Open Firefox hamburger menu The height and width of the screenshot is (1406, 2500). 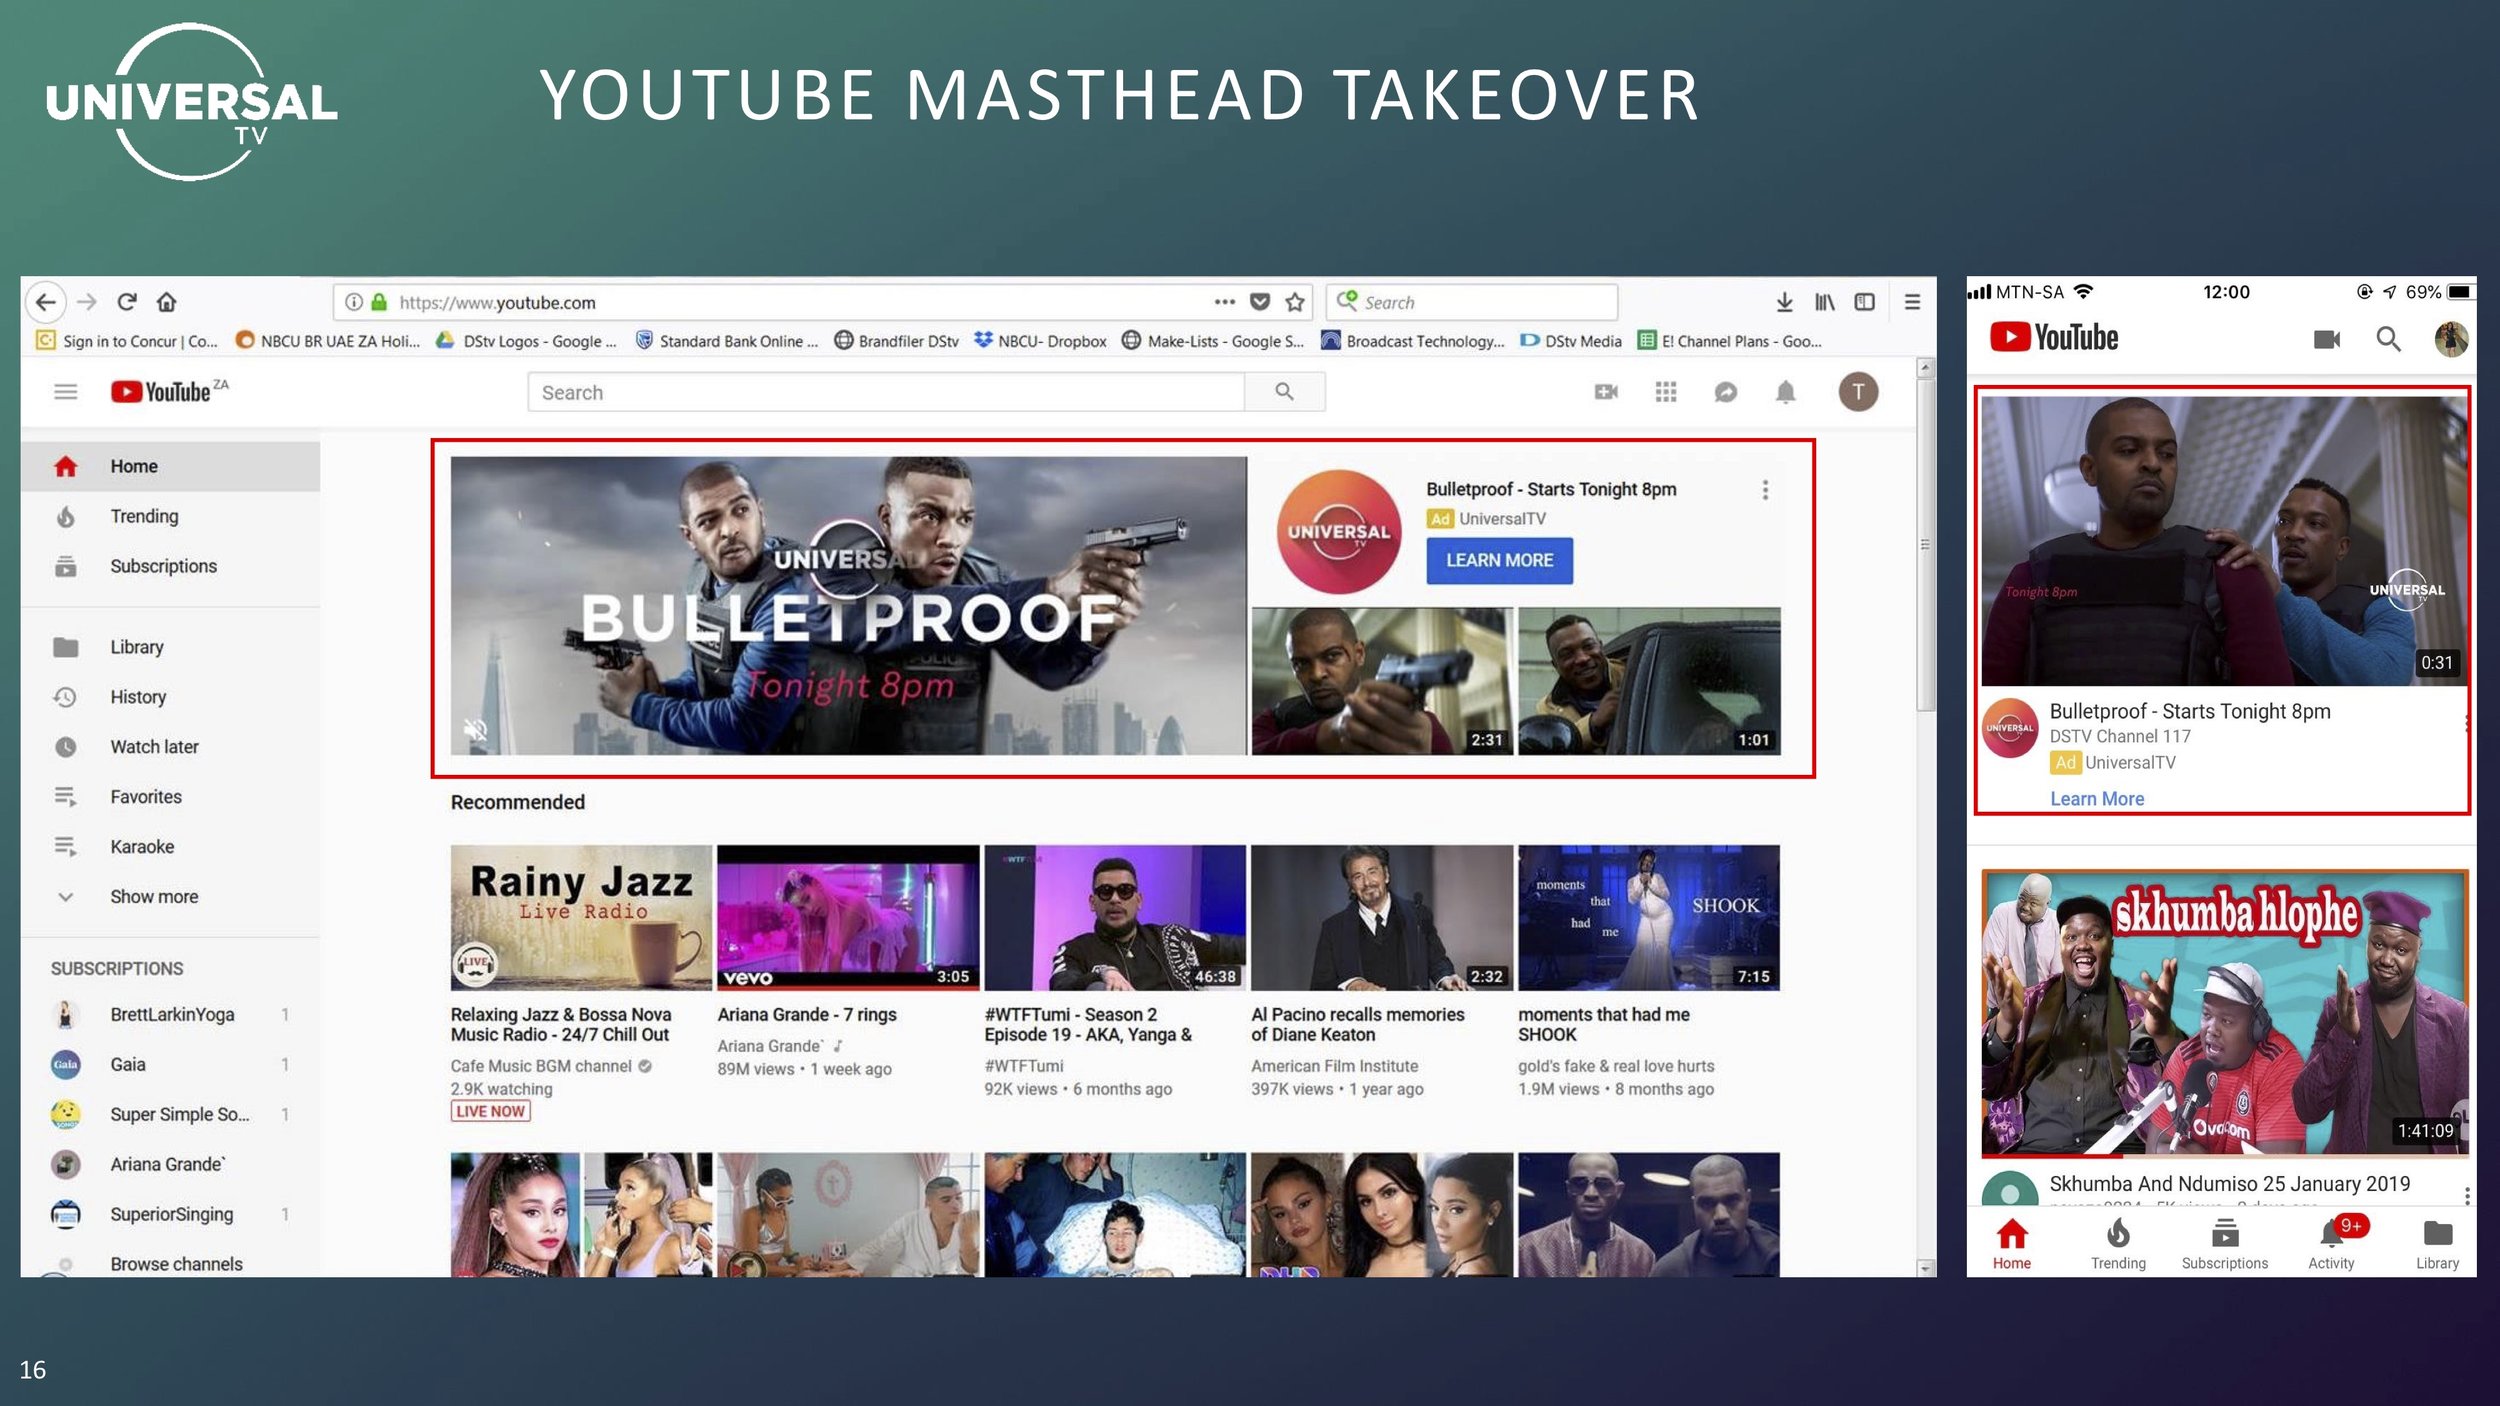click(1912, 302)
